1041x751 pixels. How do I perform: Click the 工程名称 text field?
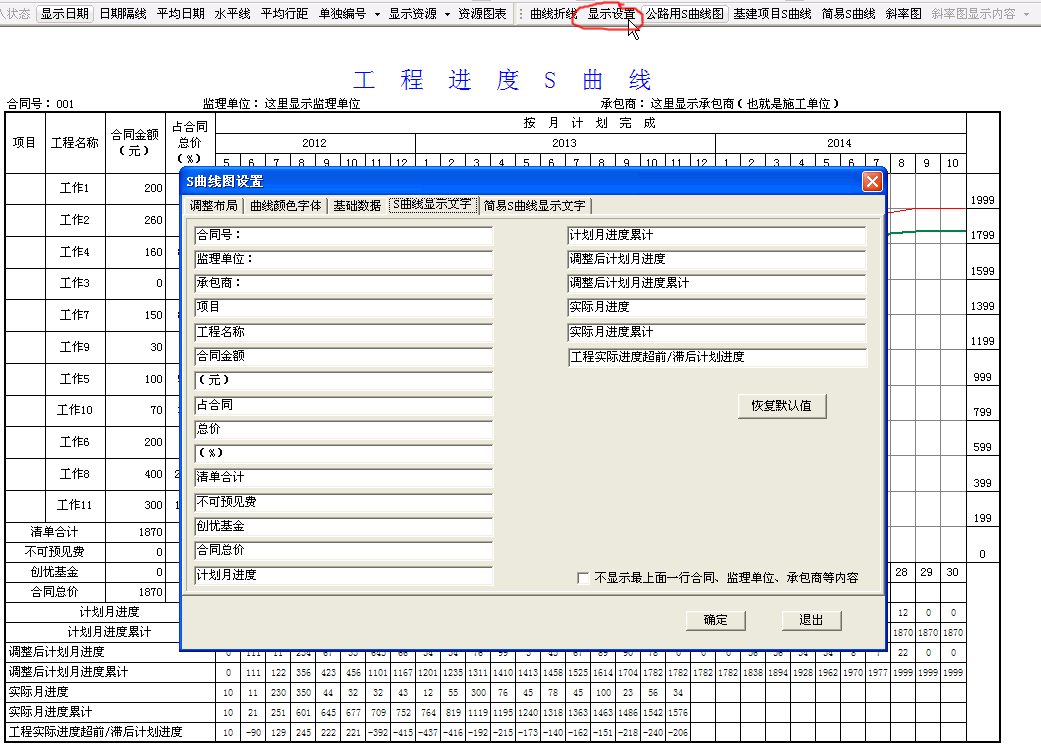point(343,332)
